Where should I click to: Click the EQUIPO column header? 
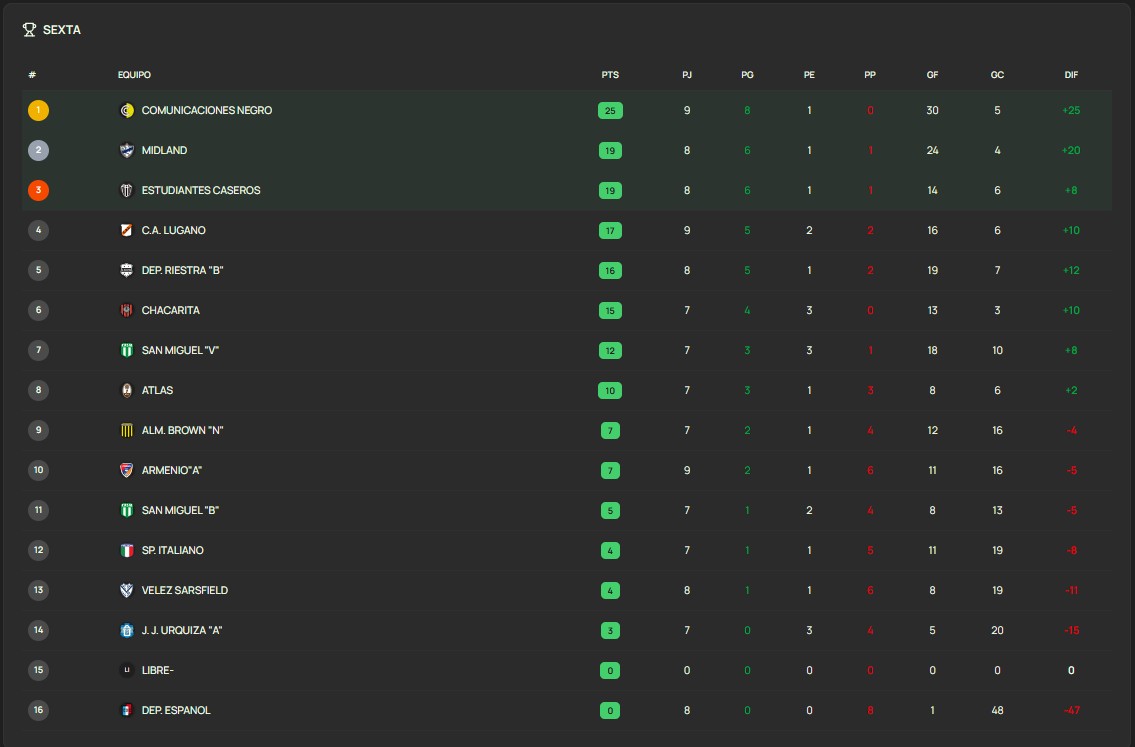click(135, 75)
